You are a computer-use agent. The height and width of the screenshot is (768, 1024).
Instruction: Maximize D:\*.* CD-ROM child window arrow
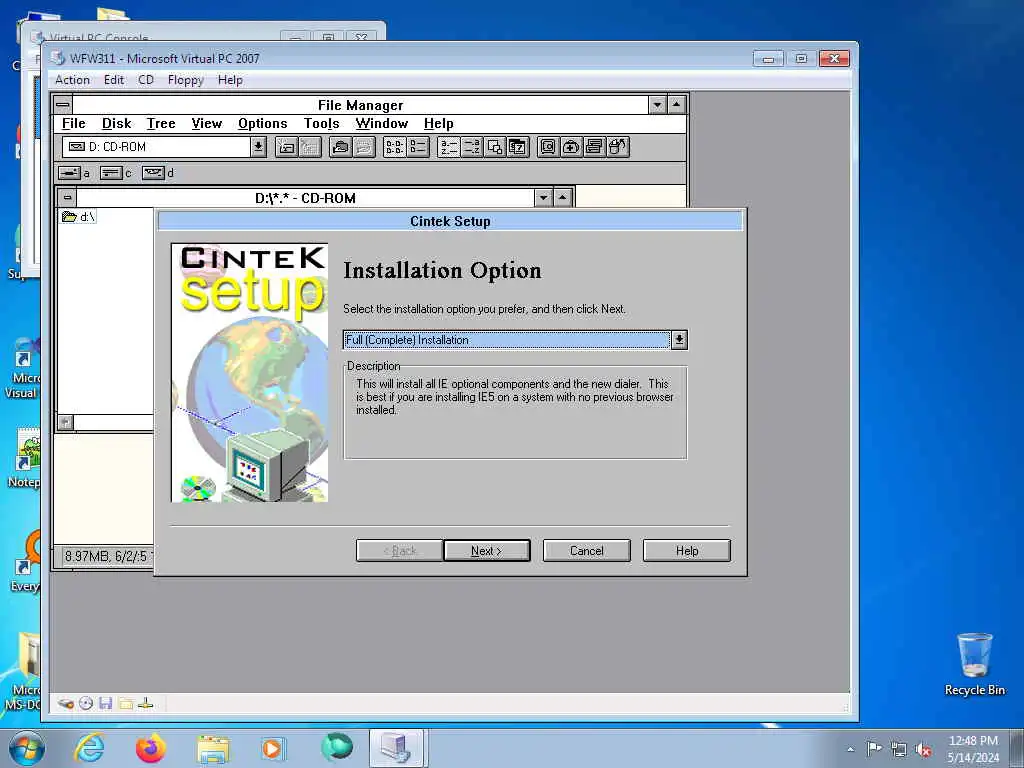click(563, 197)
